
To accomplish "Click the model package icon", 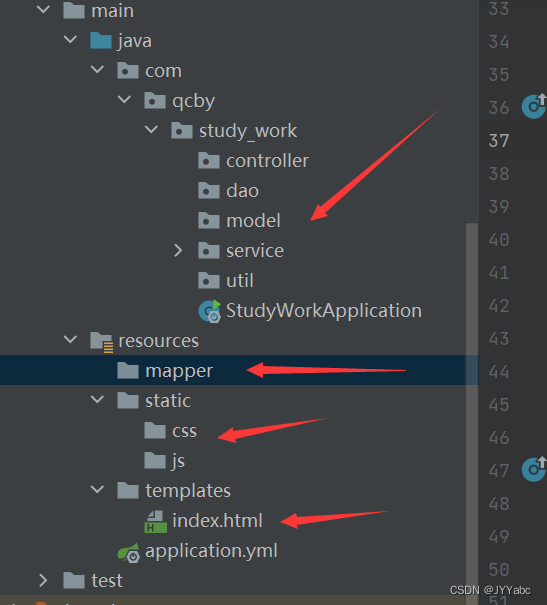I will (209, 221).
